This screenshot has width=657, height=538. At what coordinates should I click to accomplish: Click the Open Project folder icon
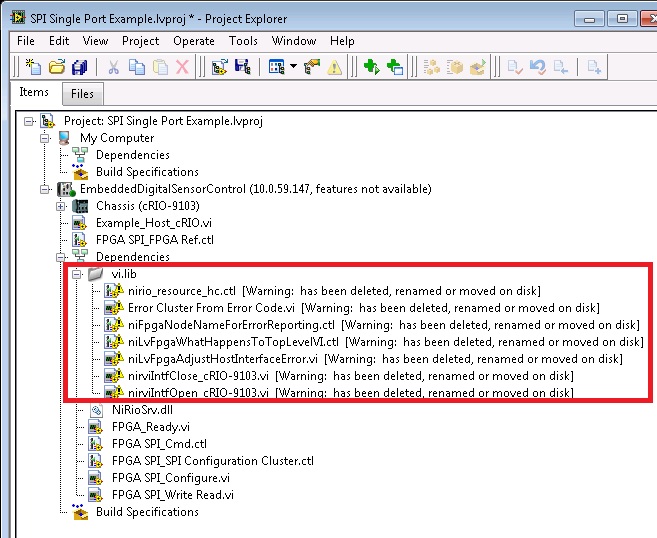click(57, 67)
